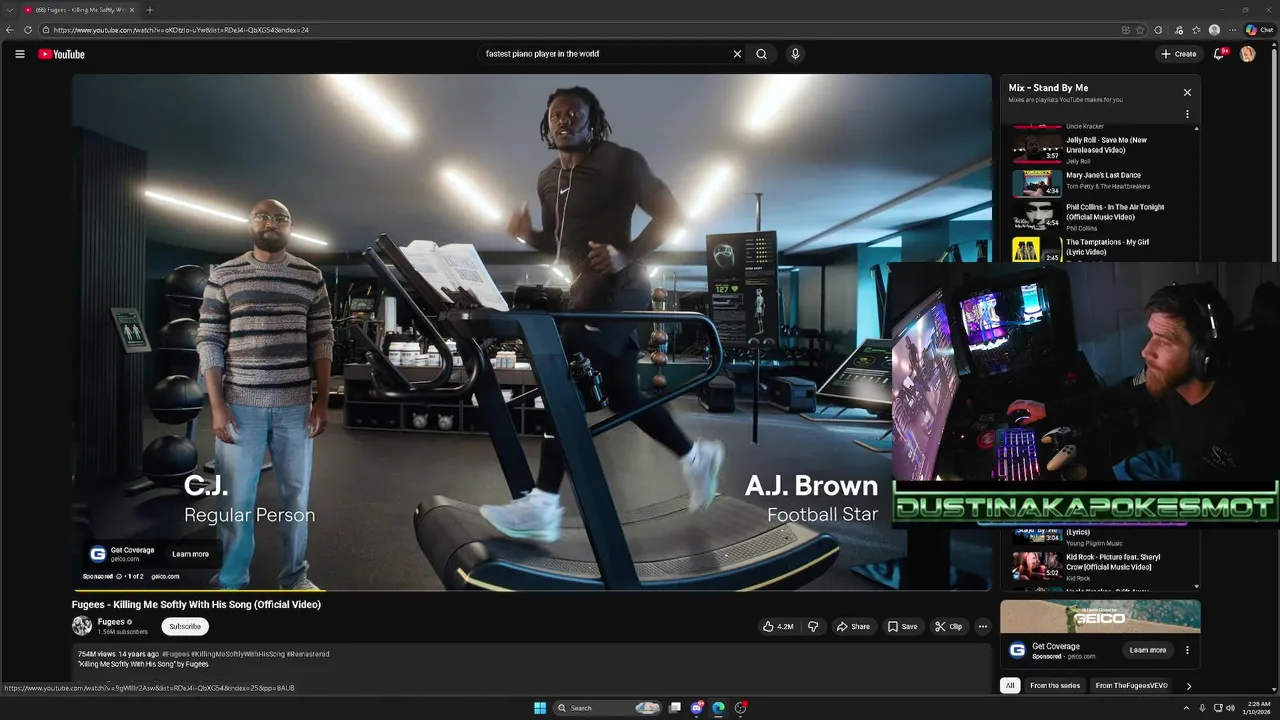Add page to favorites with star icon
This screenshot has height=720, width=1280.
tap(1140, 30)
